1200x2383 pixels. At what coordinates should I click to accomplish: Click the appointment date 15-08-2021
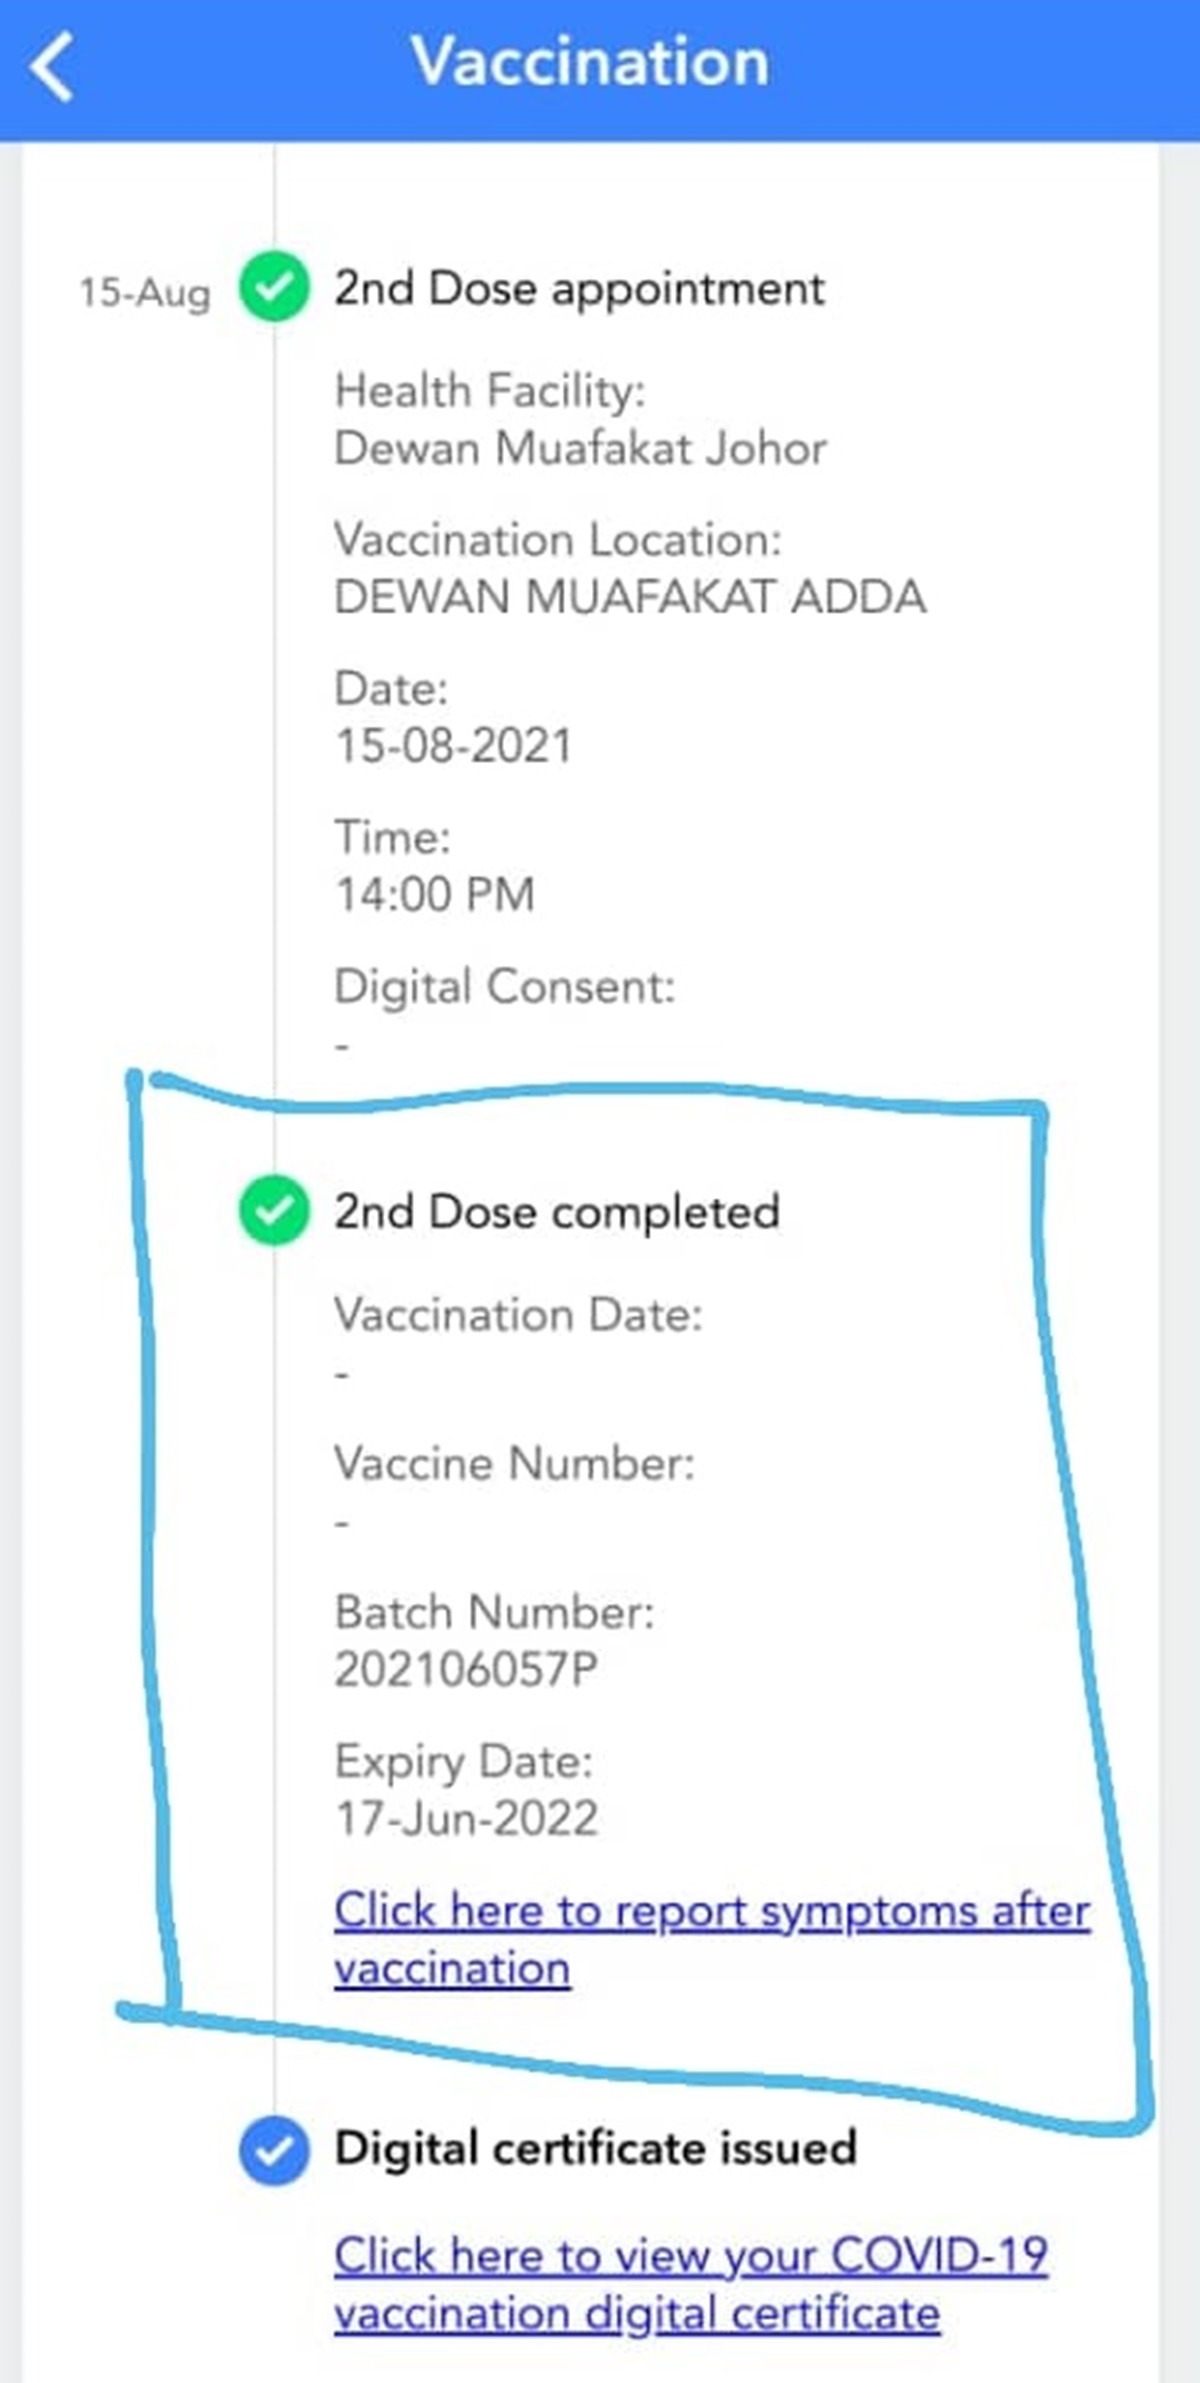(453, 746)
